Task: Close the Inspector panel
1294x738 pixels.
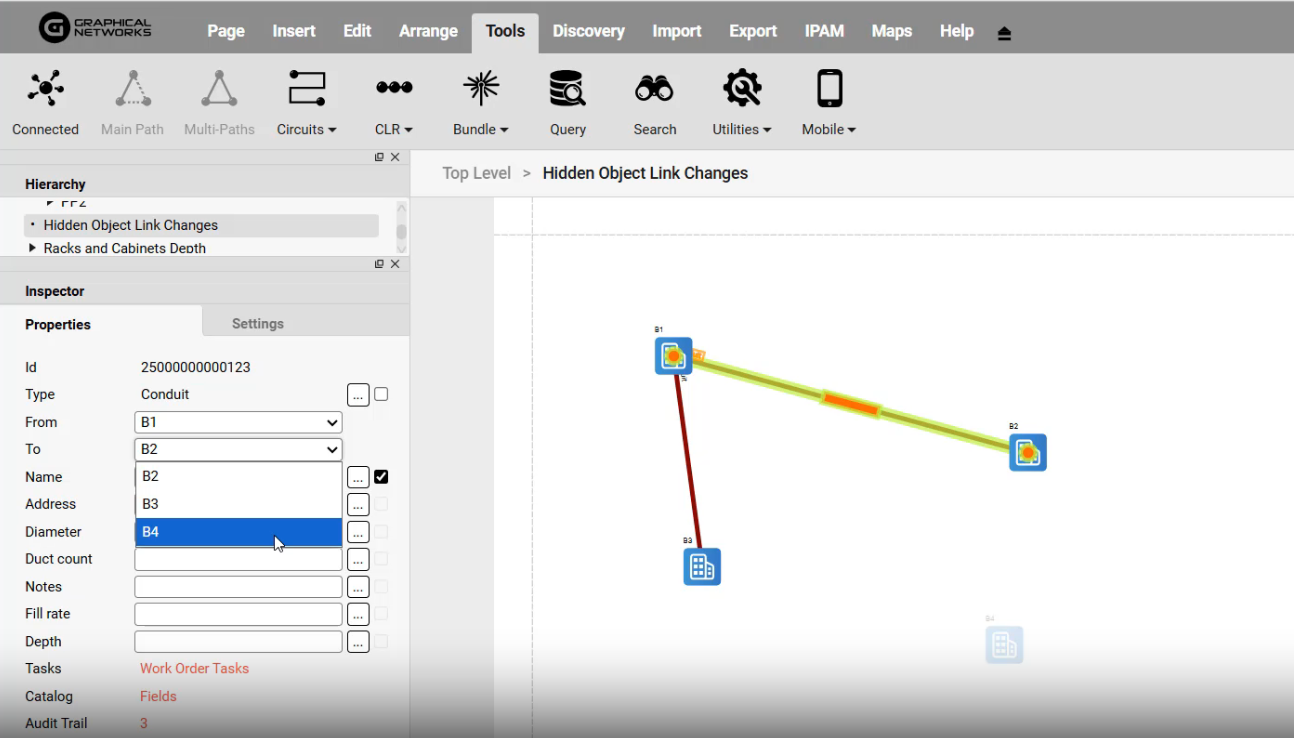Action: [x=395, y=264]
